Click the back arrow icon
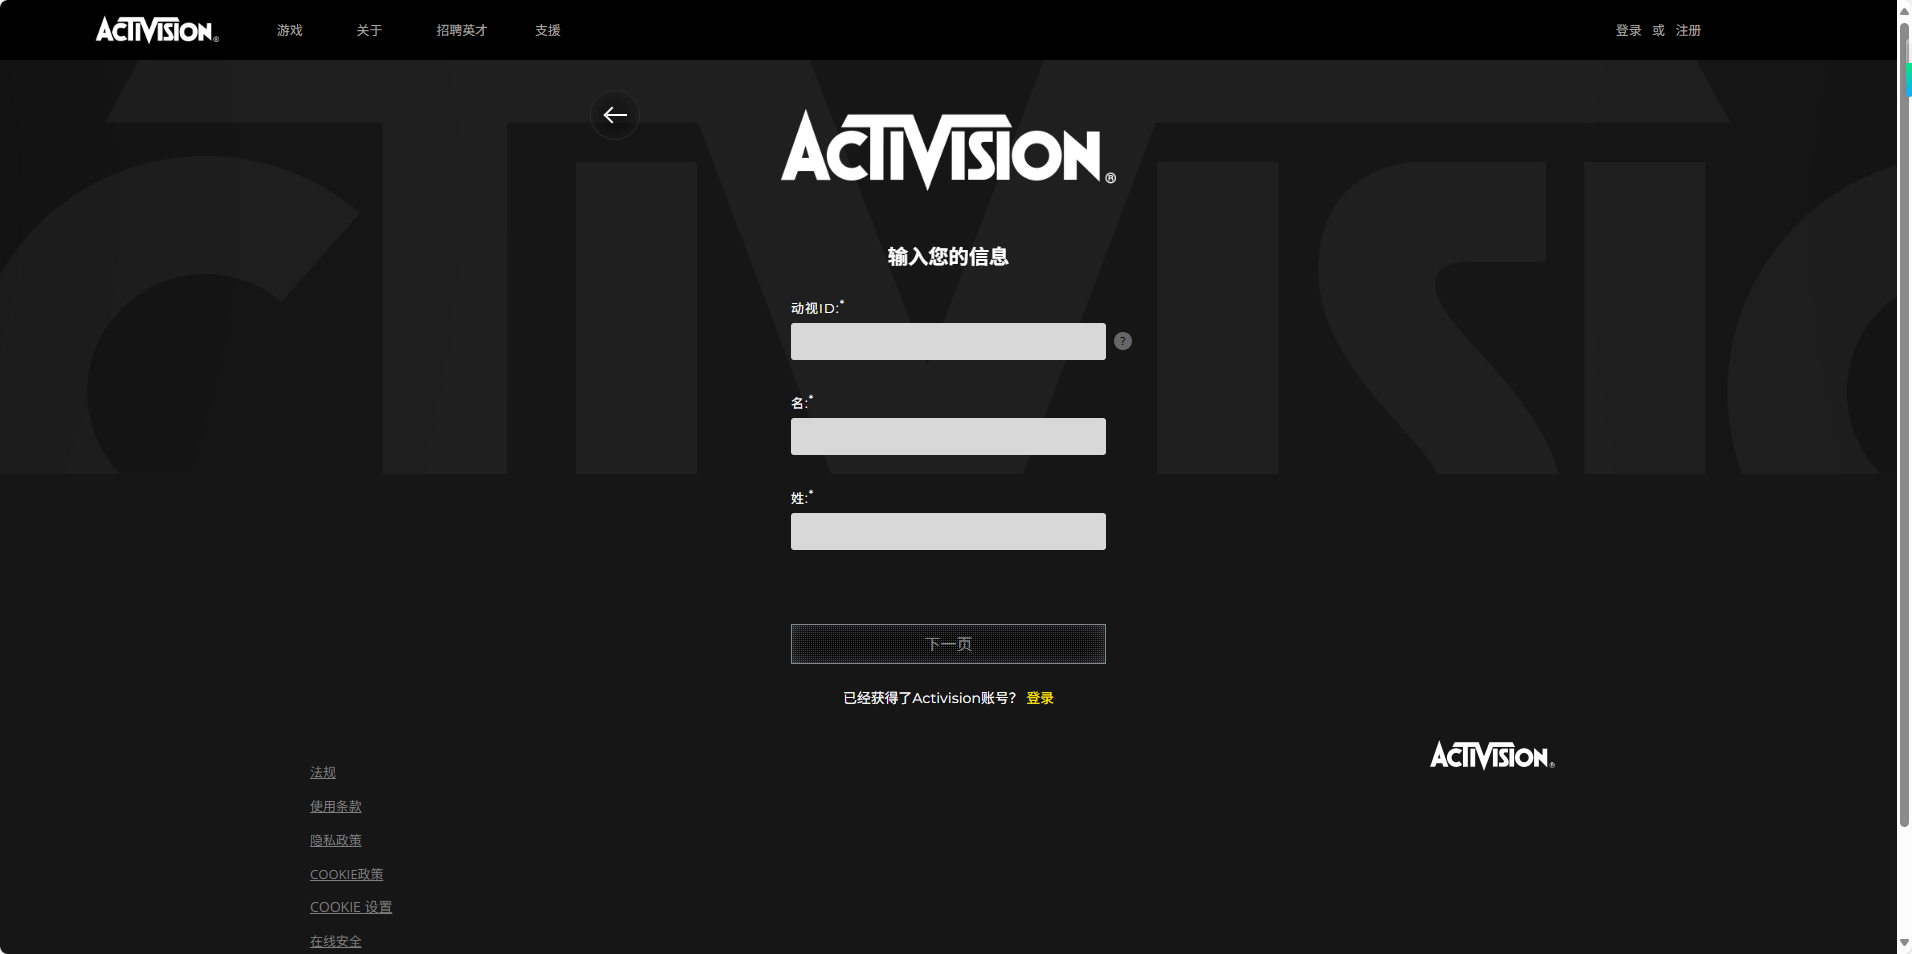The image size is (1912, 954). click(x=615, y=115)
